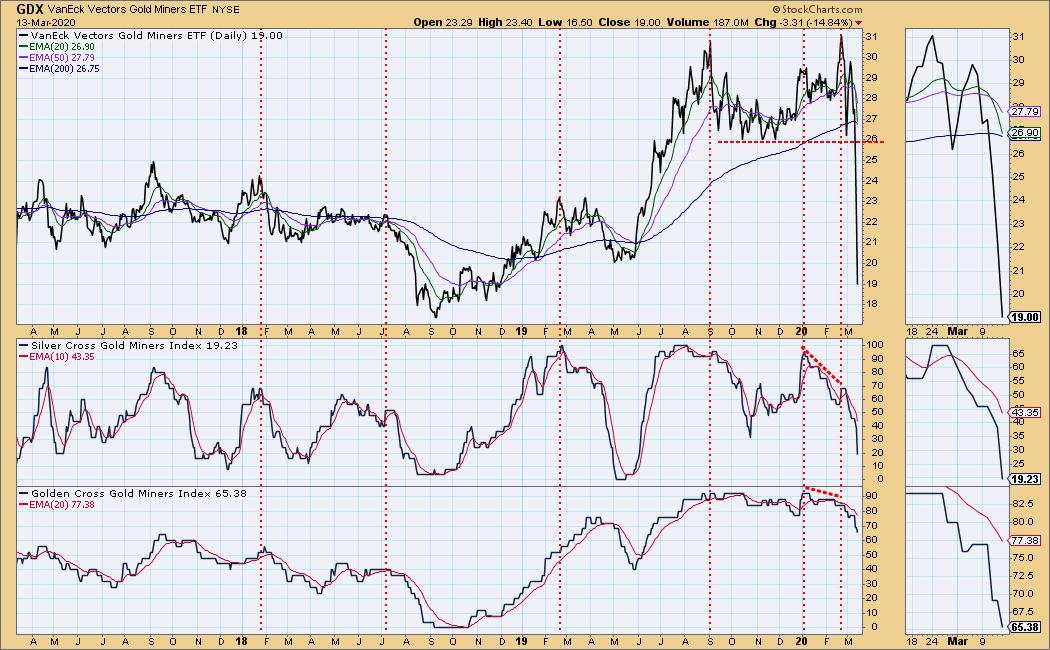The width and height of the screenshot is (1050, 650).
Task: Click the boxed 27.79 price tag in zoom panel
Action: tap(1027, 112)
